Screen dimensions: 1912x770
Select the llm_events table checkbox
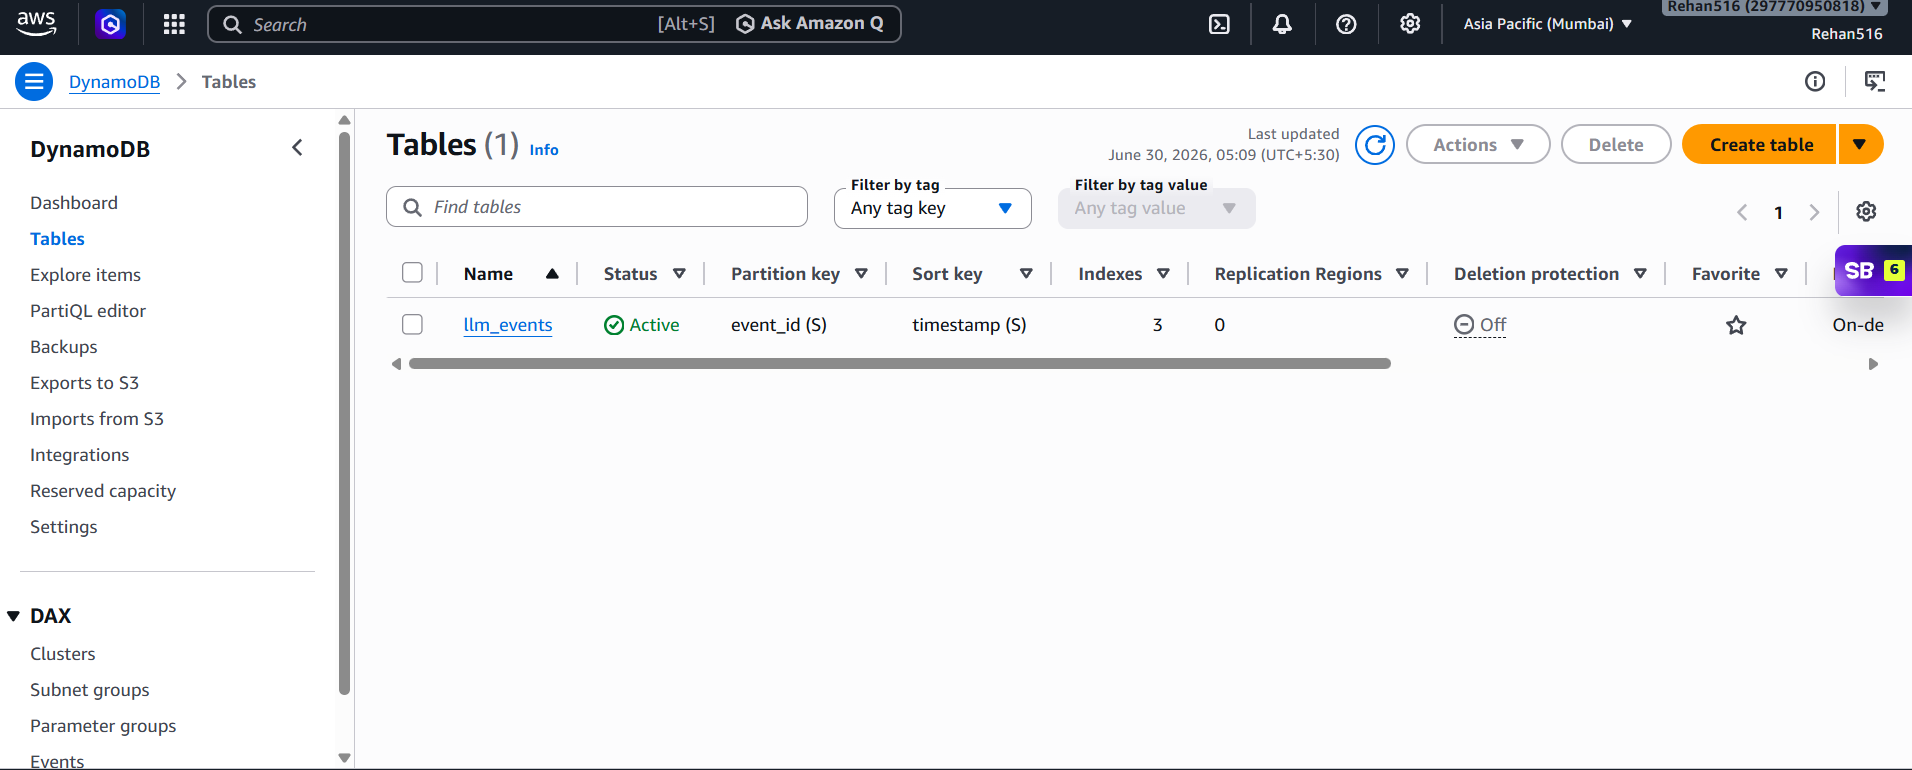click(412, 325)
